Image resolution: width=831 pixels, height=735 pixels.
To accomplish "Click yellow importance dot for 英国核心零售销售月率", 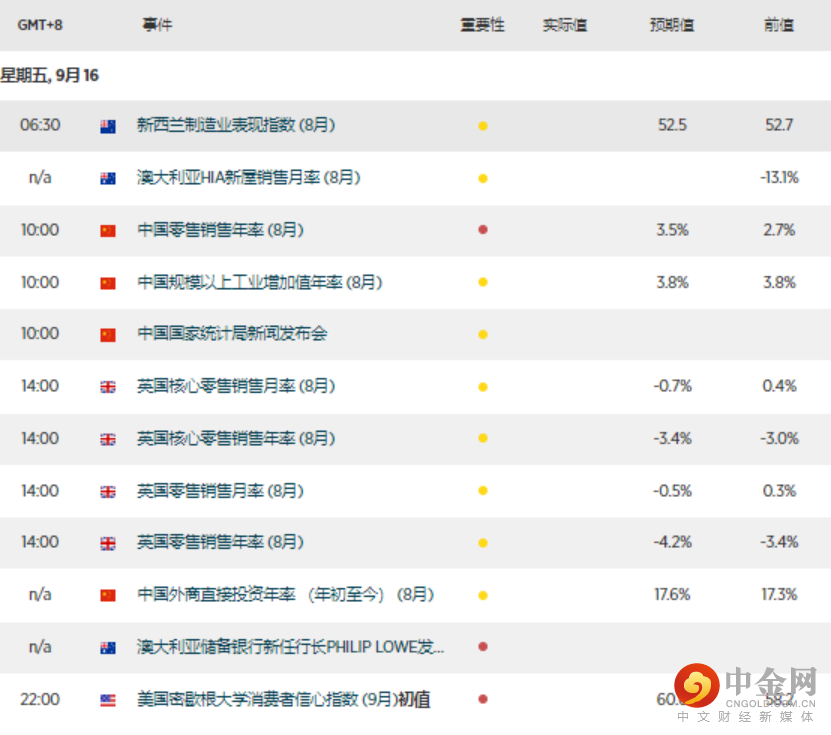I will point(483,387).
